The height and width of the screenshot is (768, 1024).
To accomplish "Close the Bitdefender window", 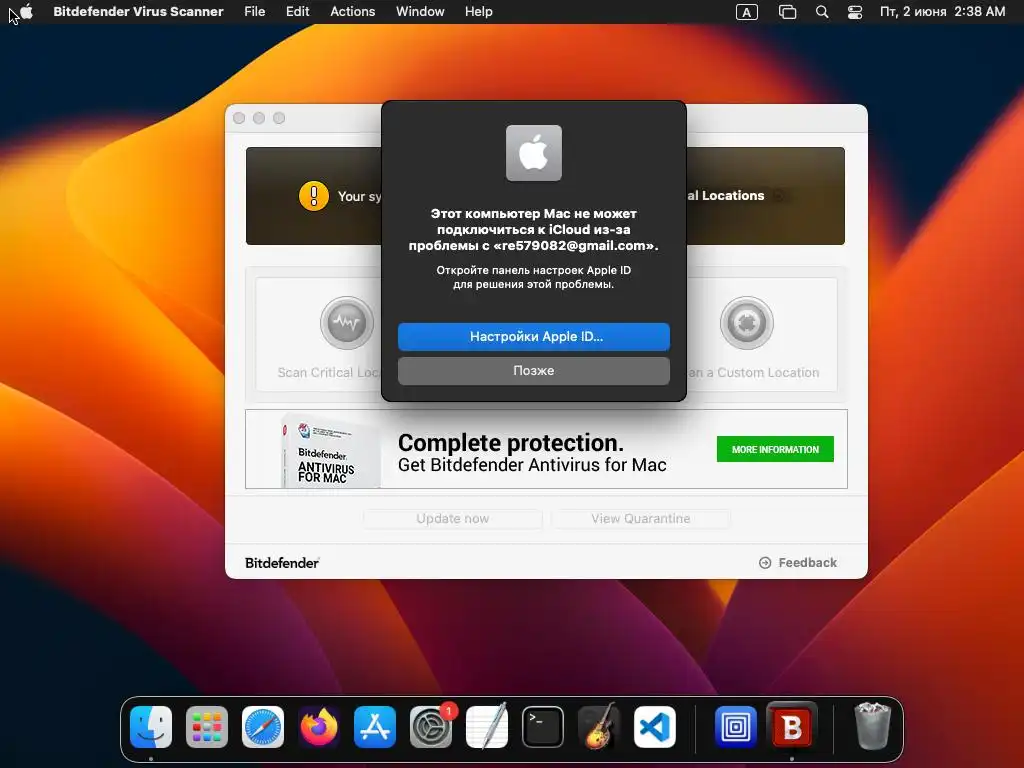I will coord(239,118).
